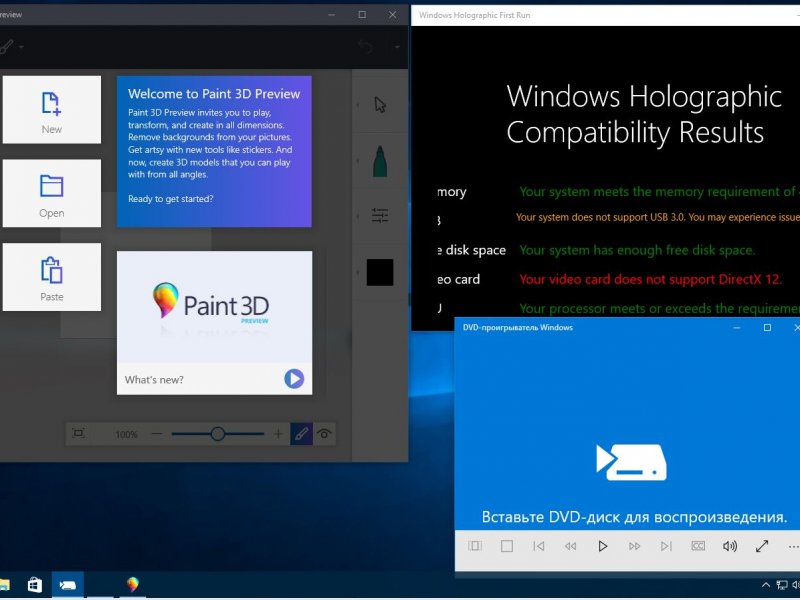800x600 pixels.
Task: Expand the arrow beside the marker tool
Action: [x=358, y=161]
